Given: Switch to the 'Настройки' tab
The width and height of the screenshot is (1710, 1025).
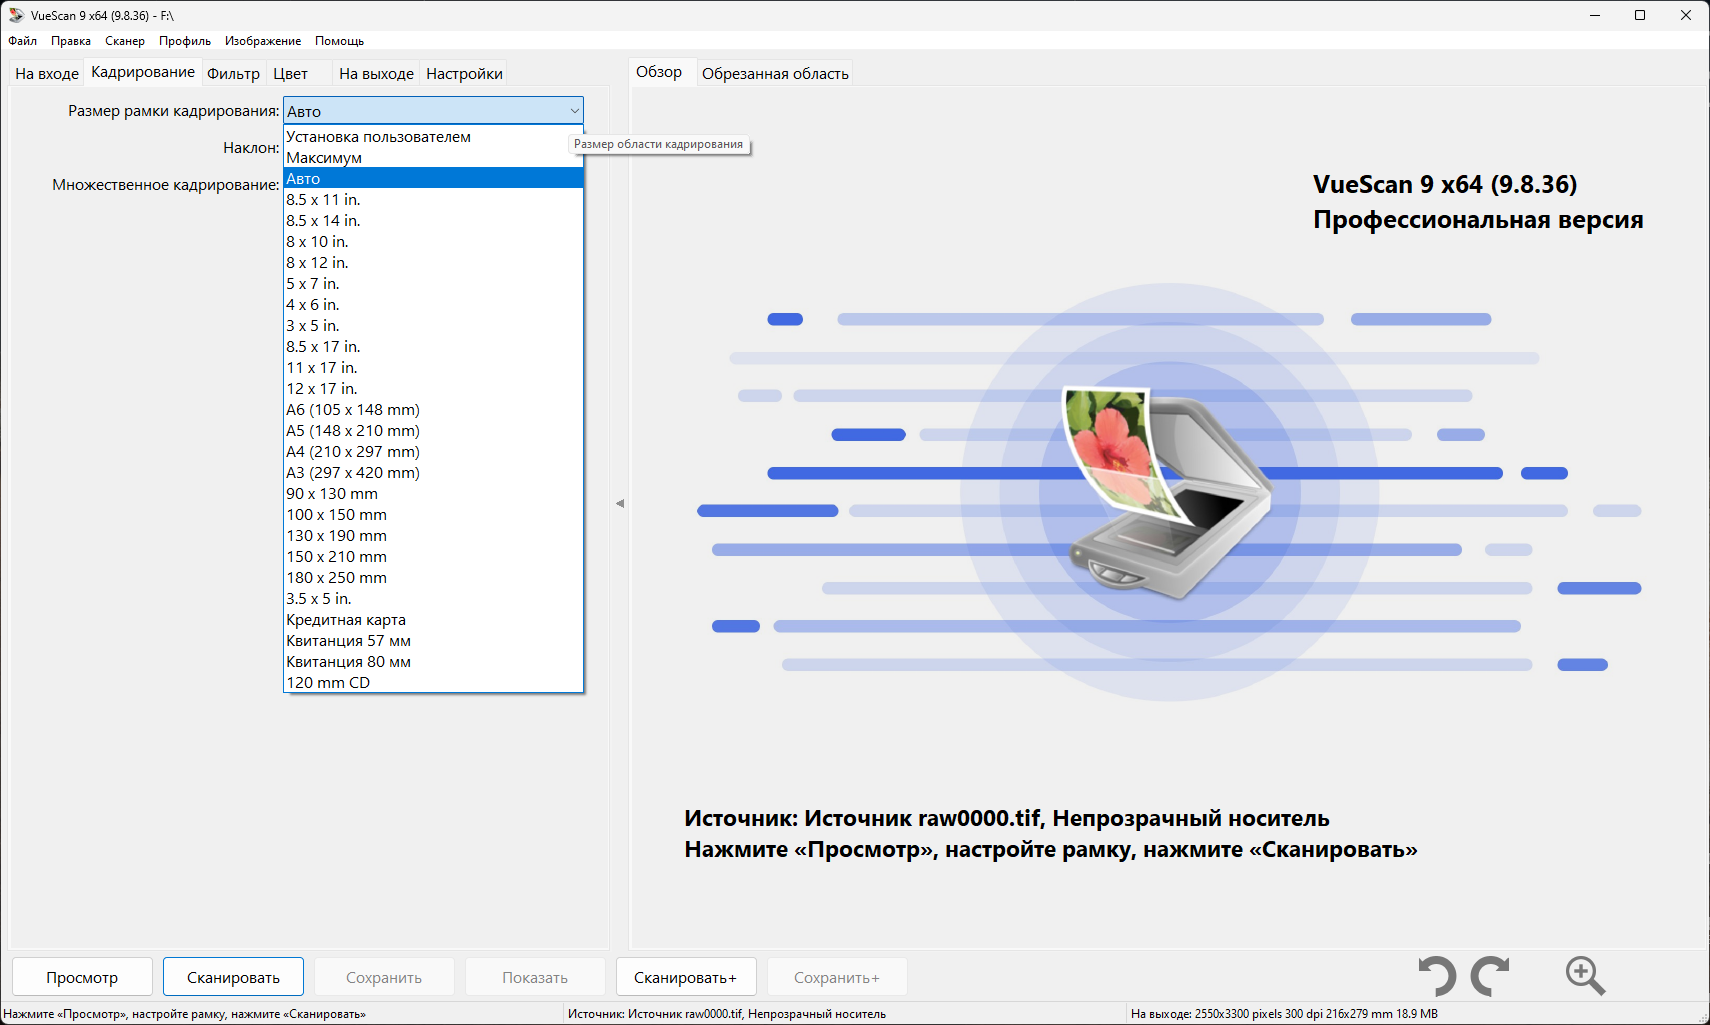Looking at the screenshot, I should click(x=464, y=73).
